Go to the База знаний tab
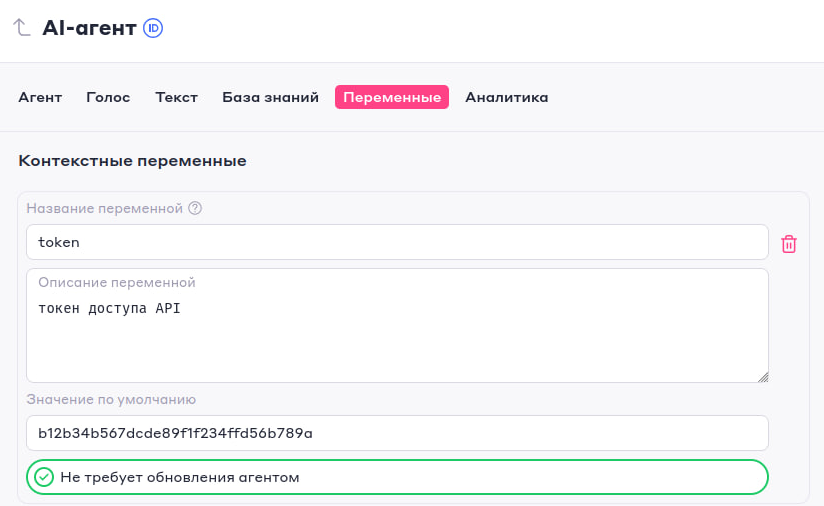The height and width of the screenshot is (506, 824). pyautogui.click(x=270, y=97)
